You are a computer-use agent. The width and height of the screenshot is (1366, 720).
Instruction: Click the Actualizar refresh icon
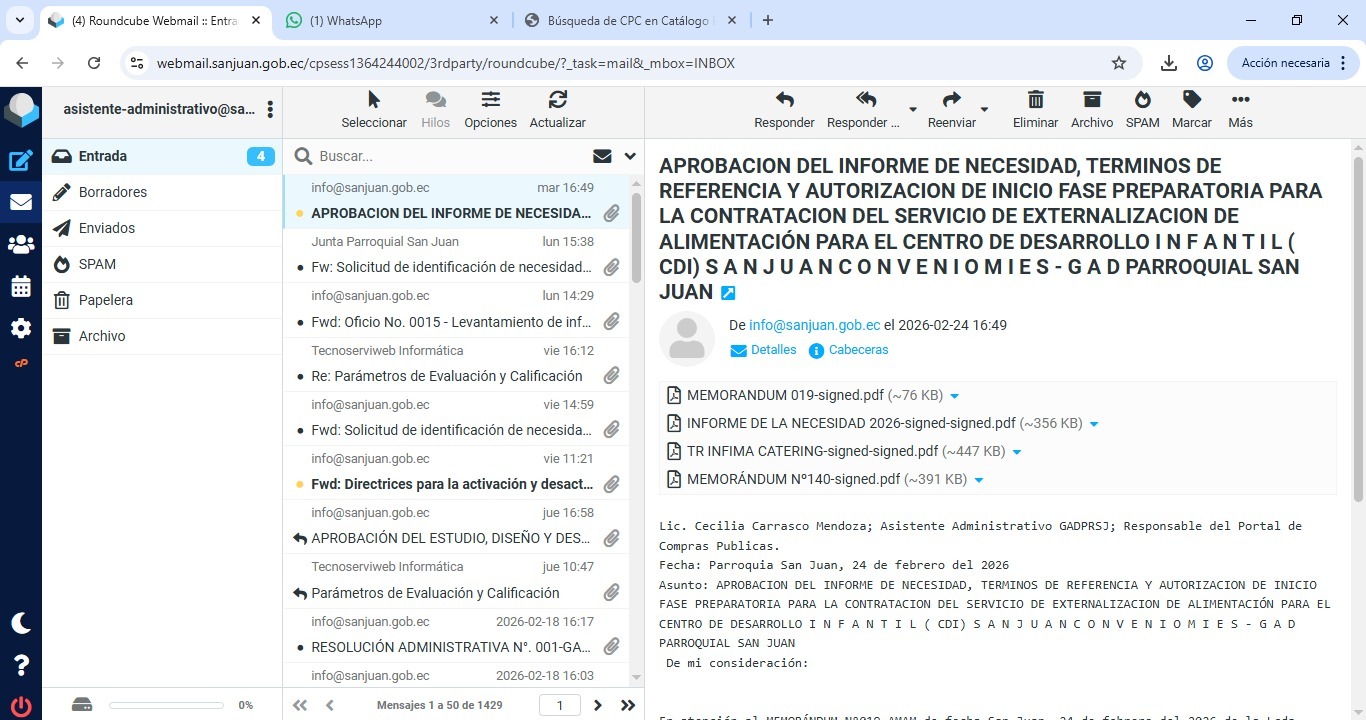click(557, 100)
